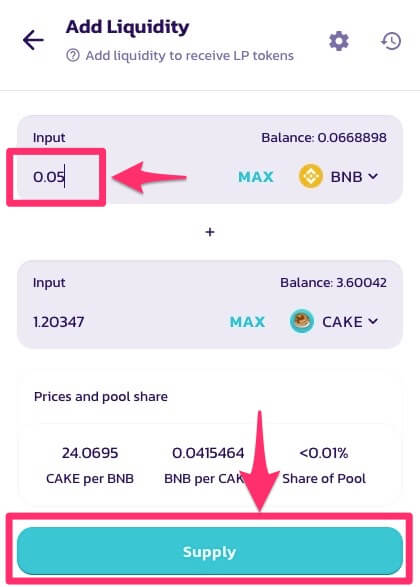Go back with the left arrow icon
Viewport: 420px width, 587px height.
coord(33,40)
